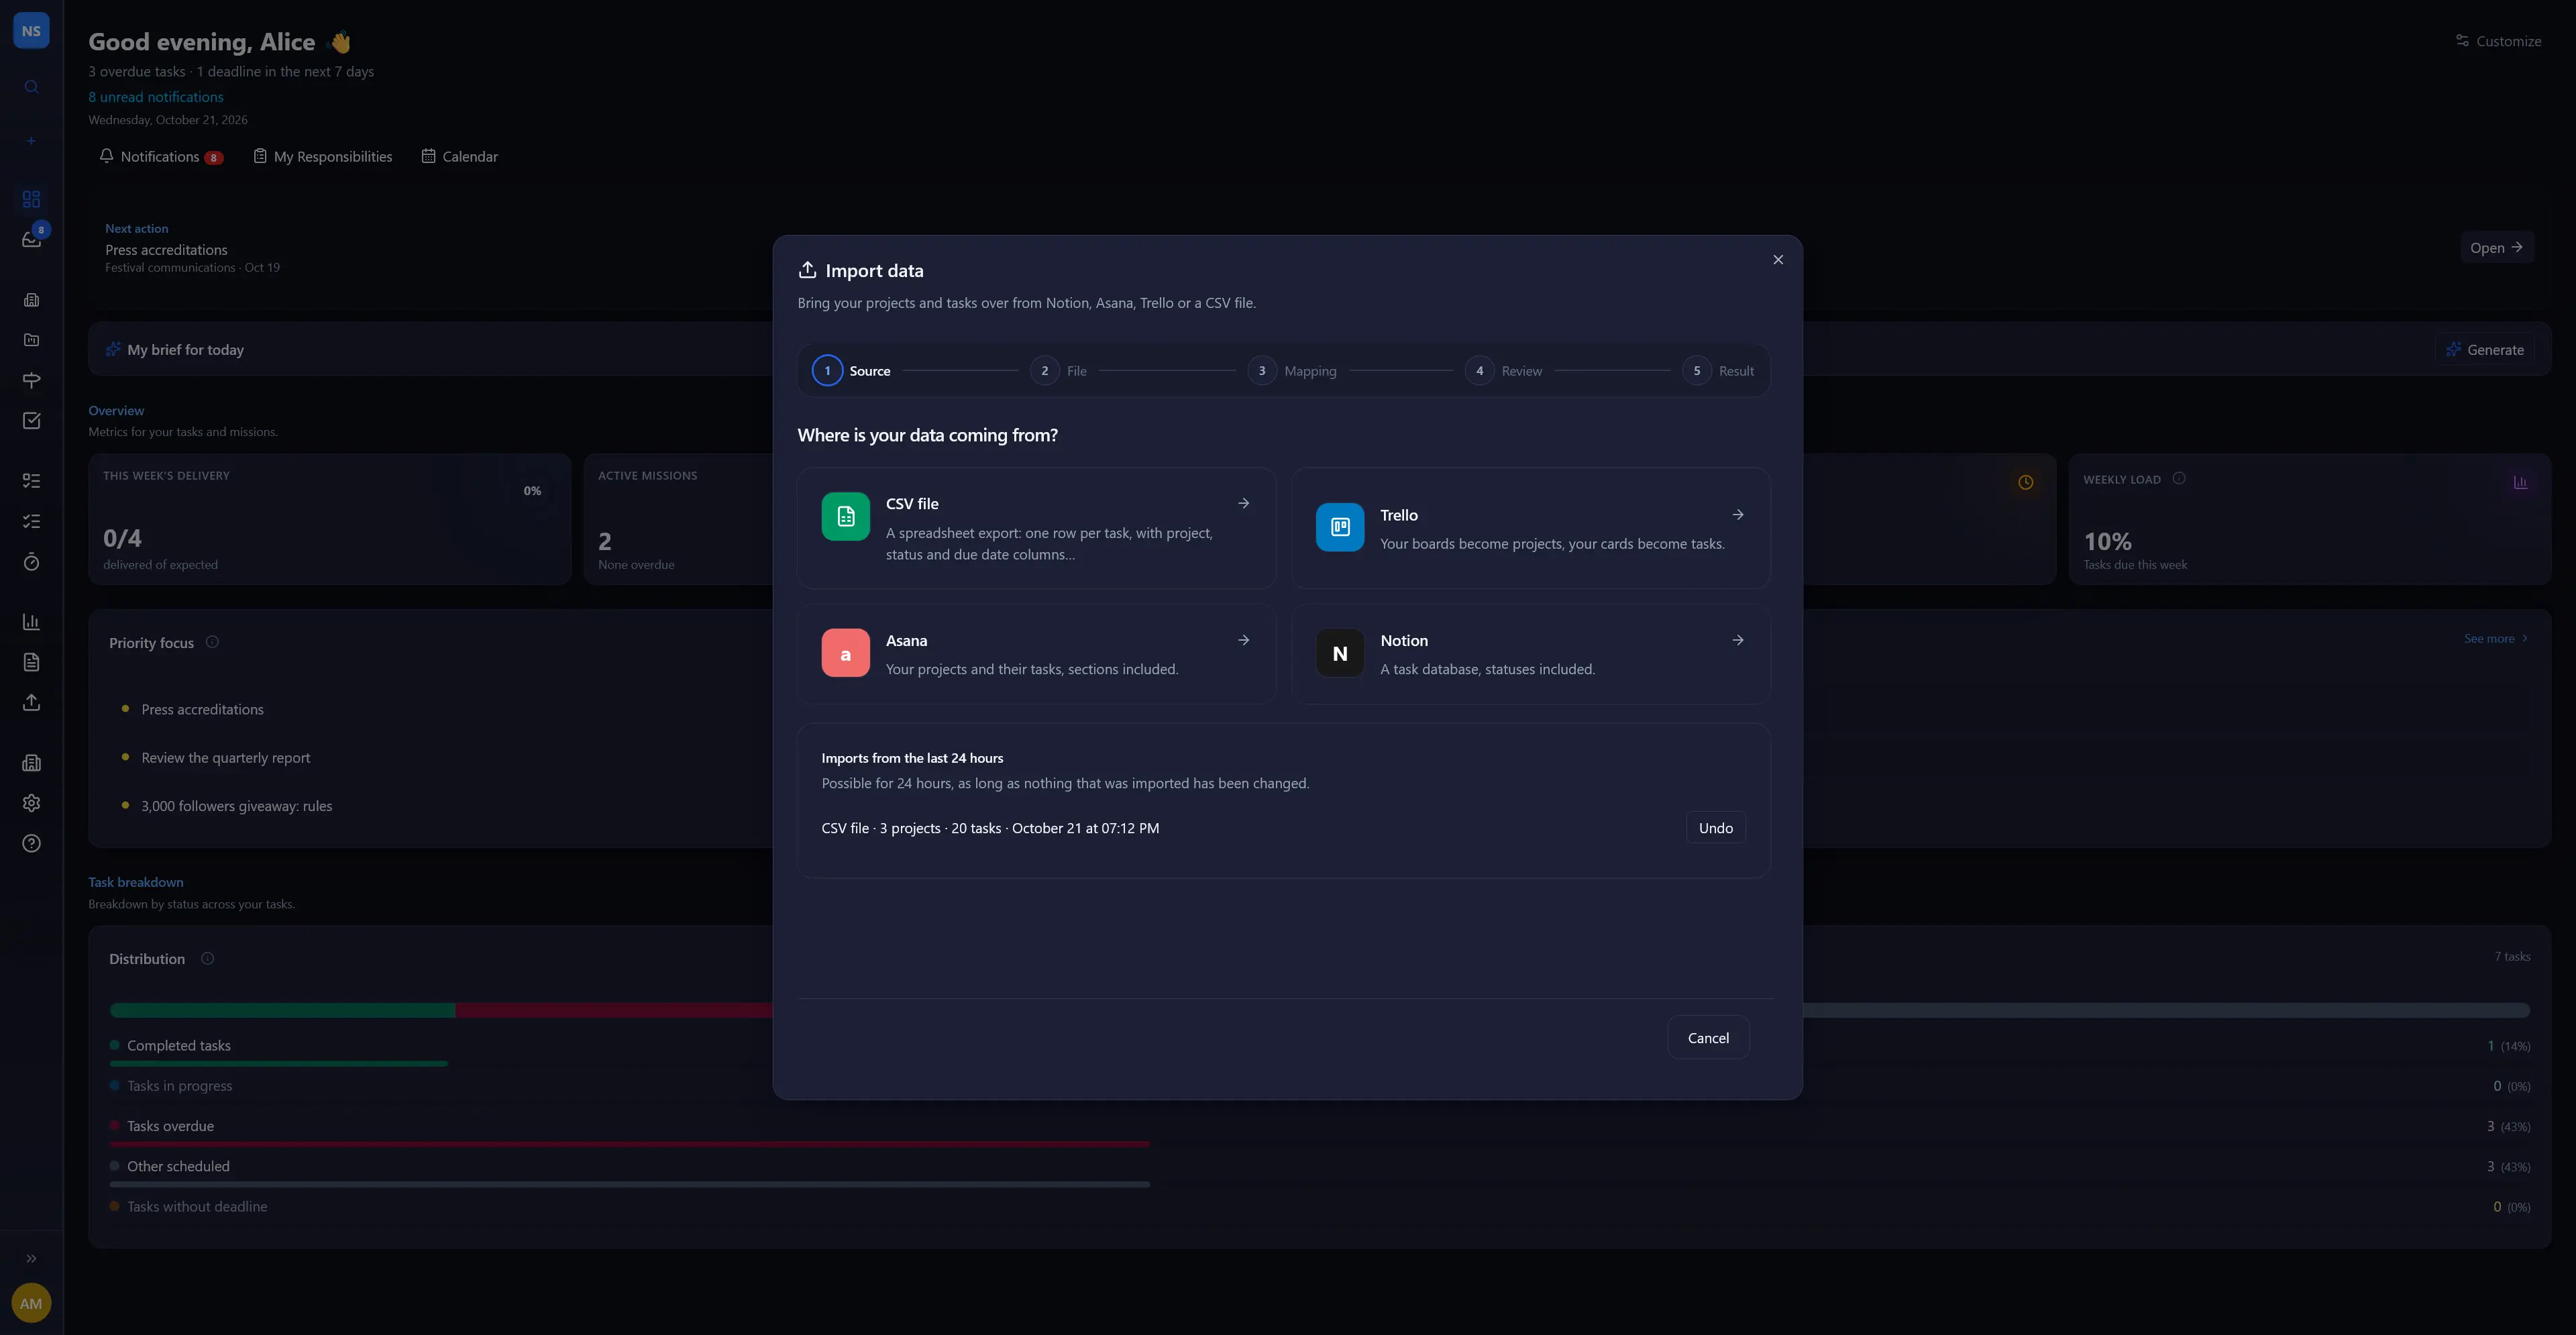Choose Trello via its arrow
Screen dimensions: 2576x1335
click(x=1738, y=515)
